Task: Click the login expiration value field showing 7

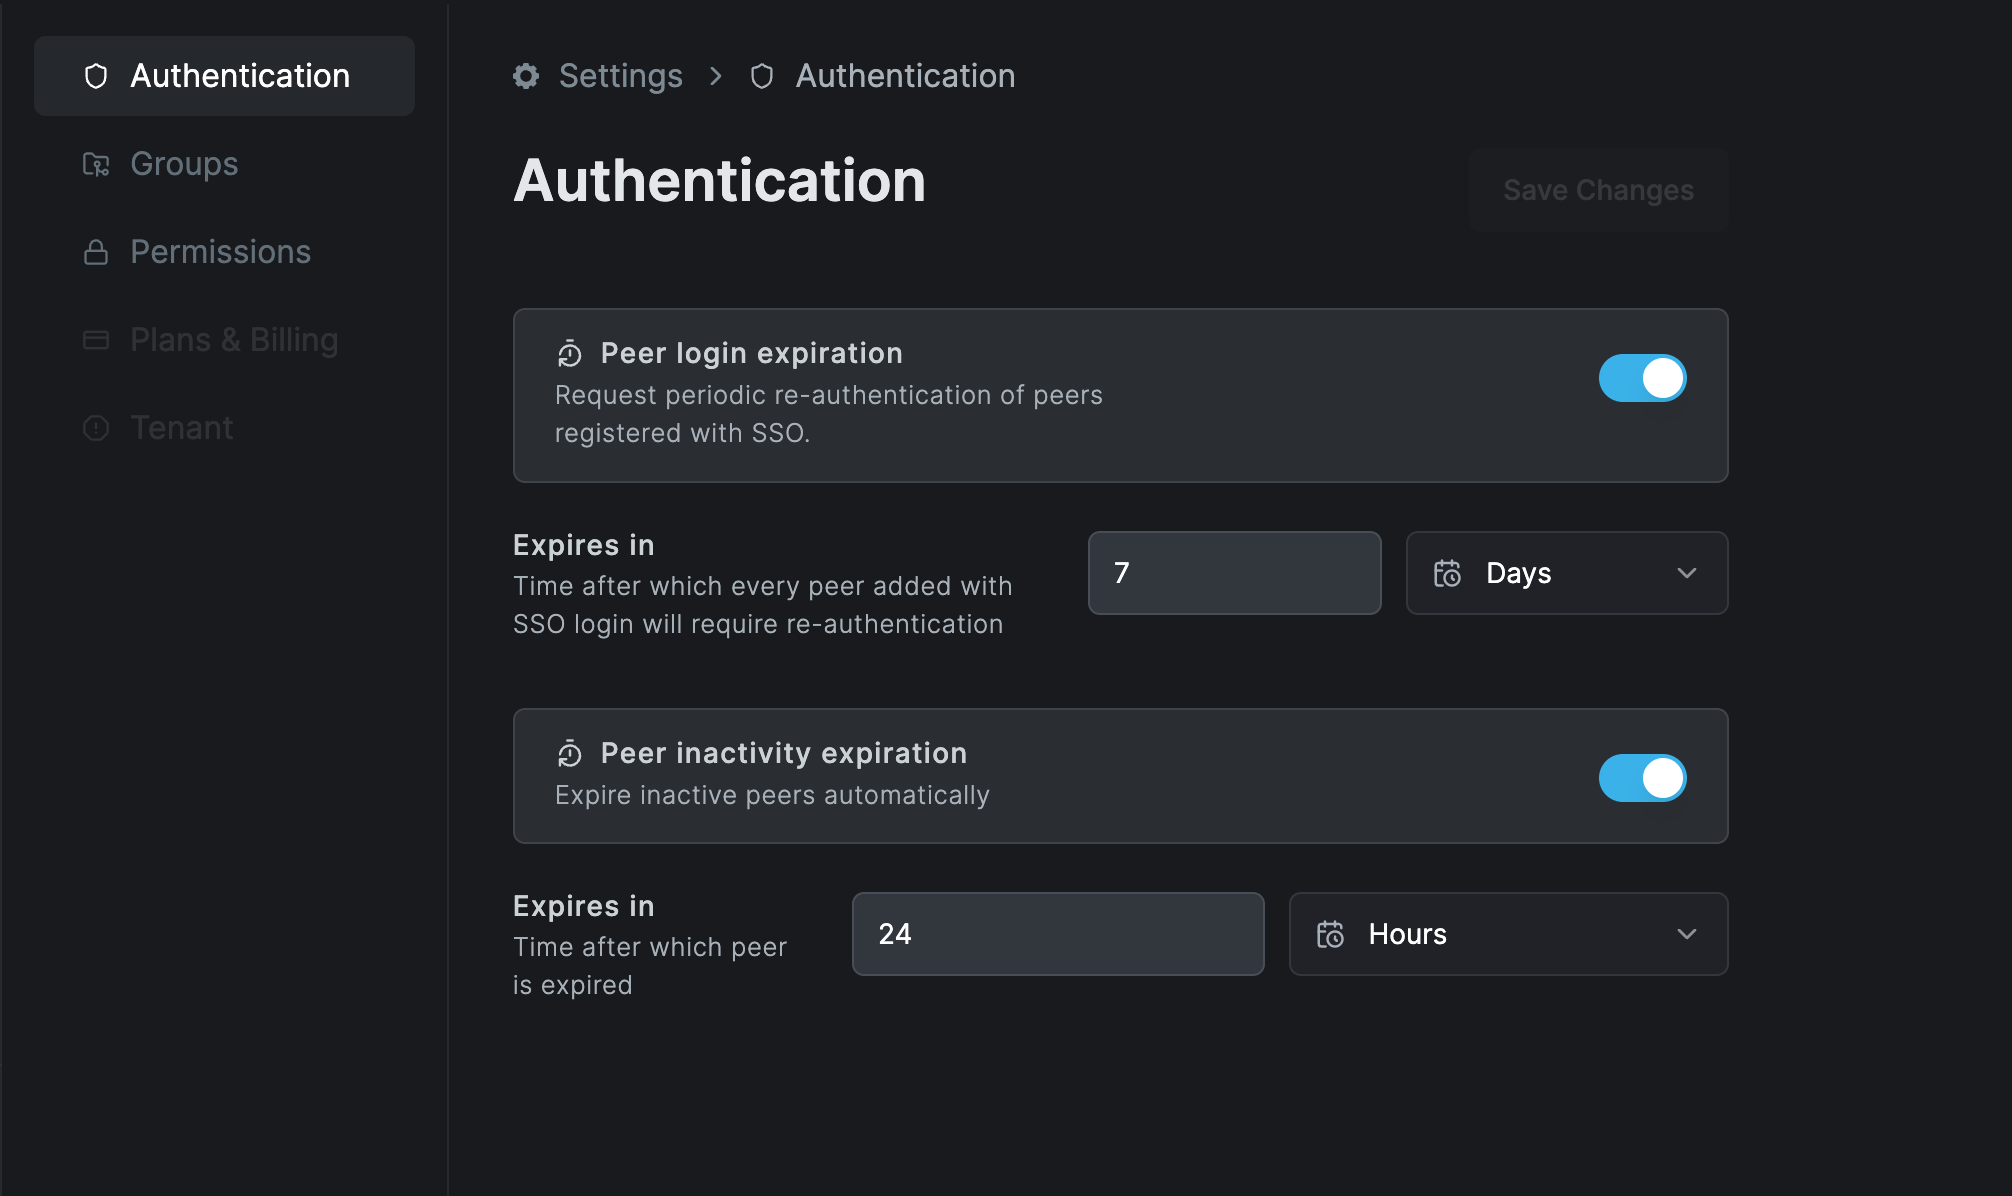Action: click(x=1234, y=573)
